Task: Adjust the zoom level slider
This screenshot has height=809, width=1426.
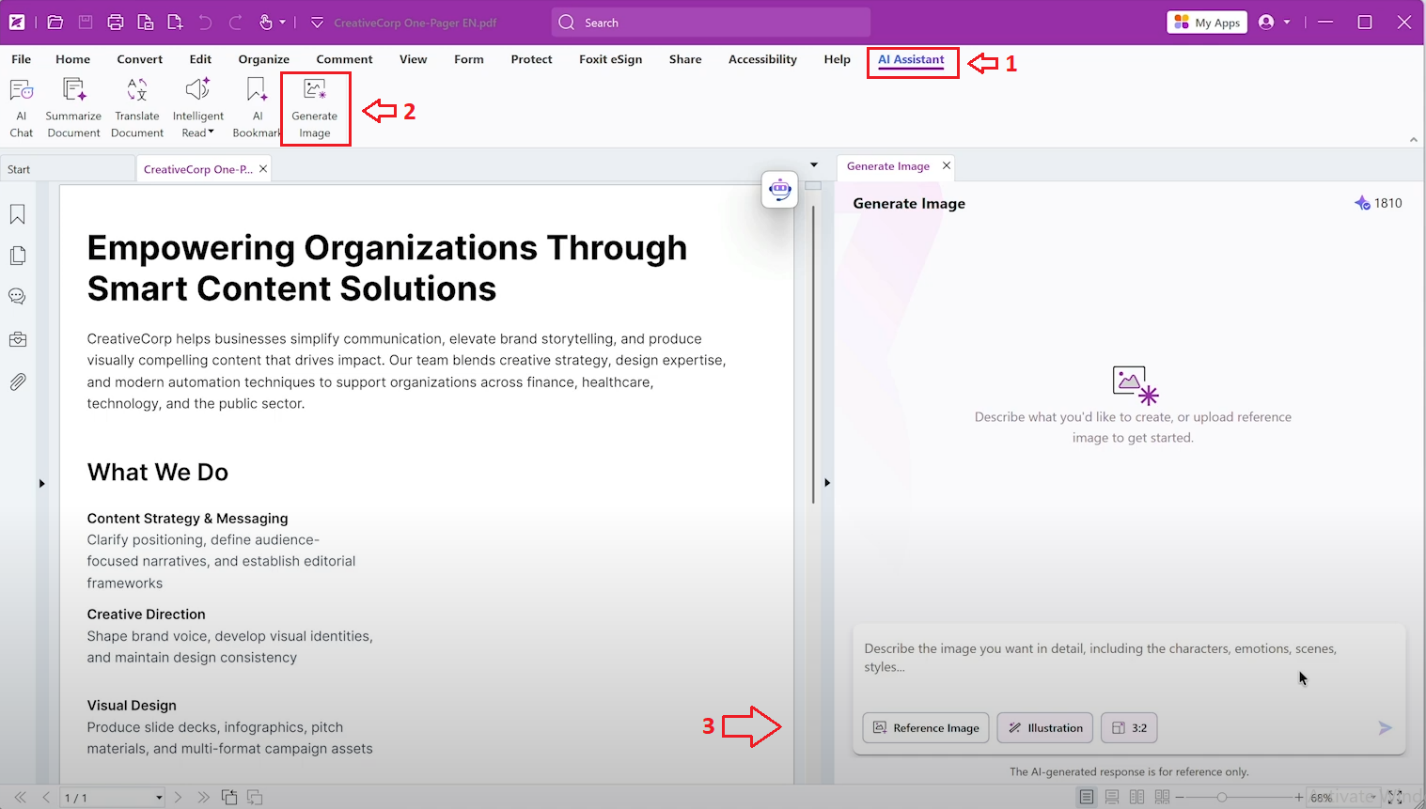Action: coord(1222,797)
